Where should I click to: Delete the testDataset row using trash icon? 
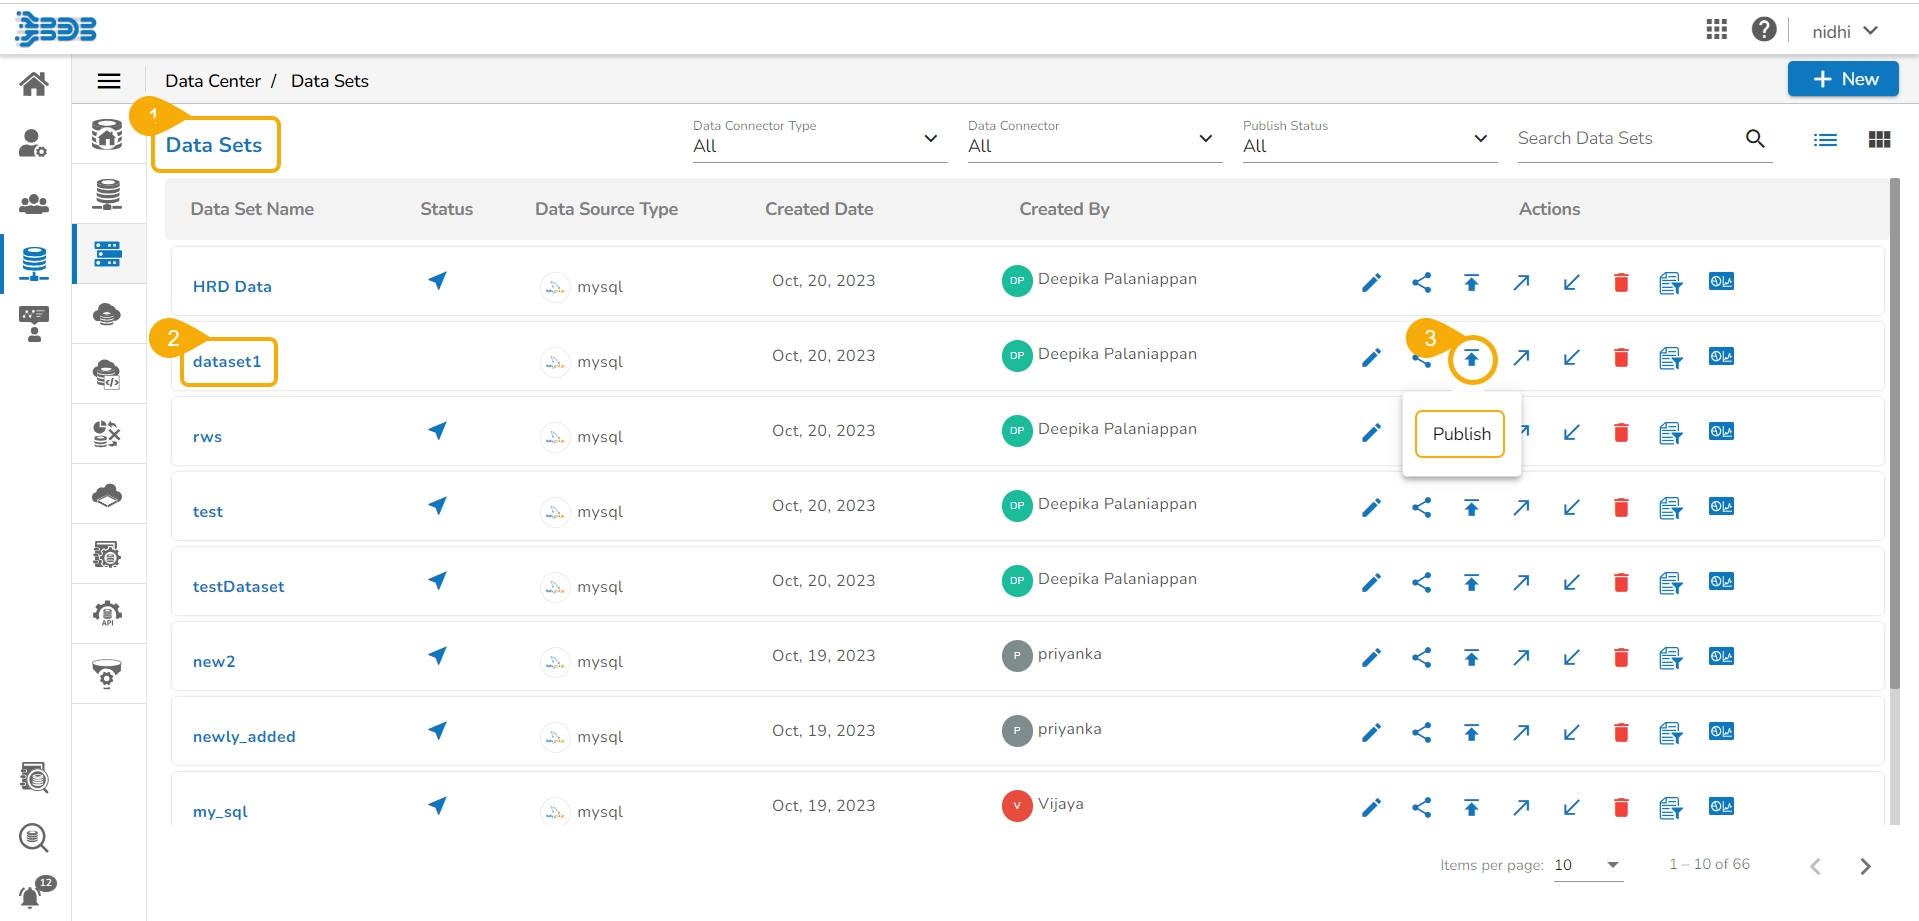tap(1621, 583)
